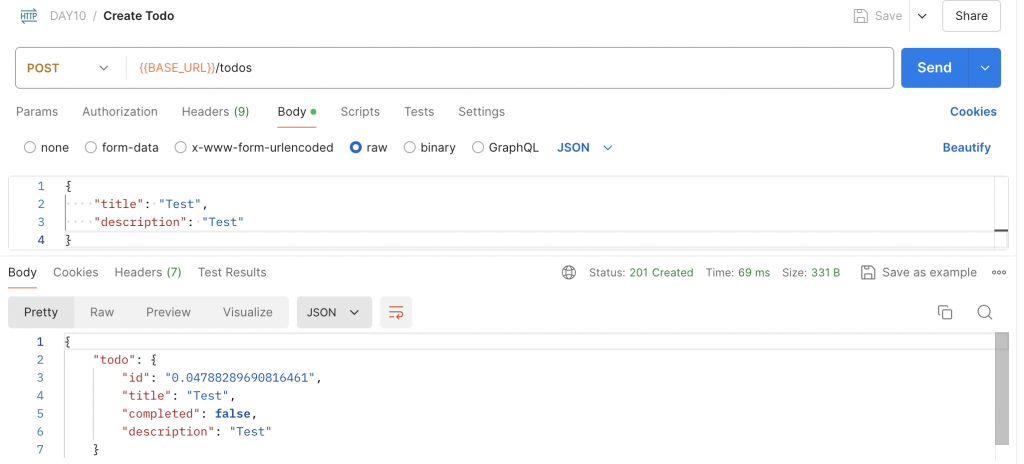Switch to the Test Results tab

pyautogui.click(x=232, y=273)
